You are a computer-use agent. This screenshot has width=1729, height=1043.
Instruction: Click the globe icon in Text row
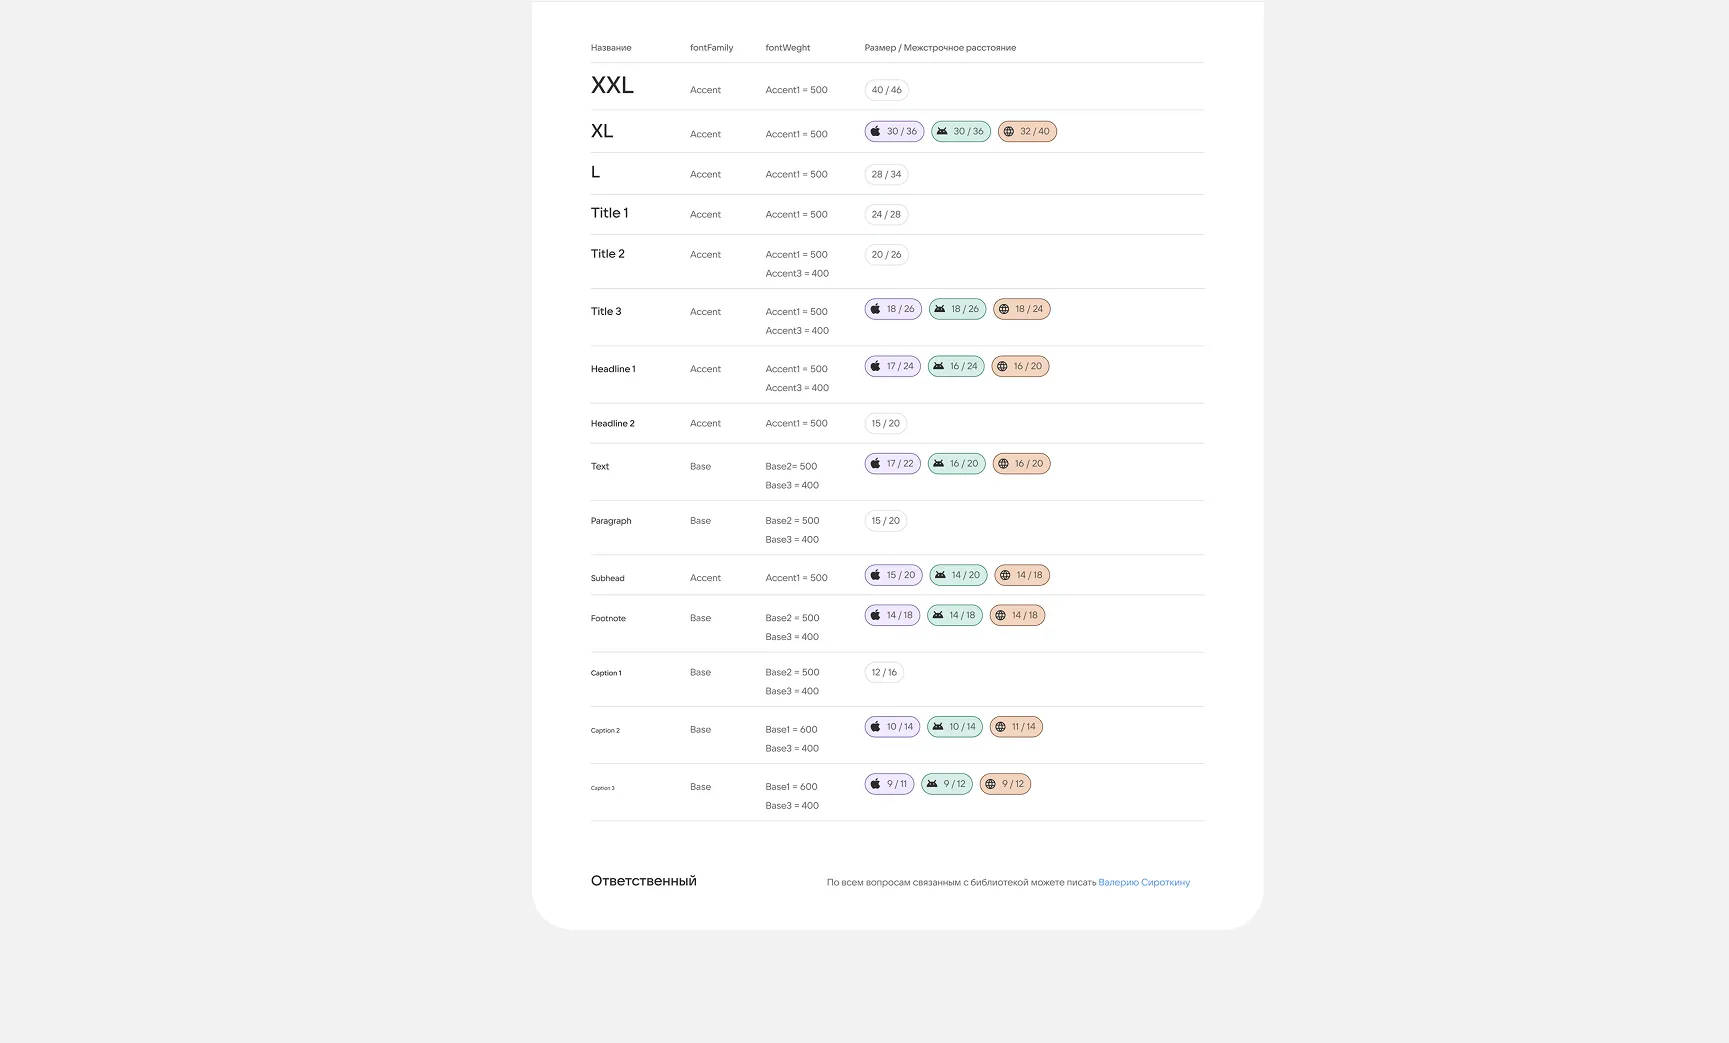(1003, 464)
